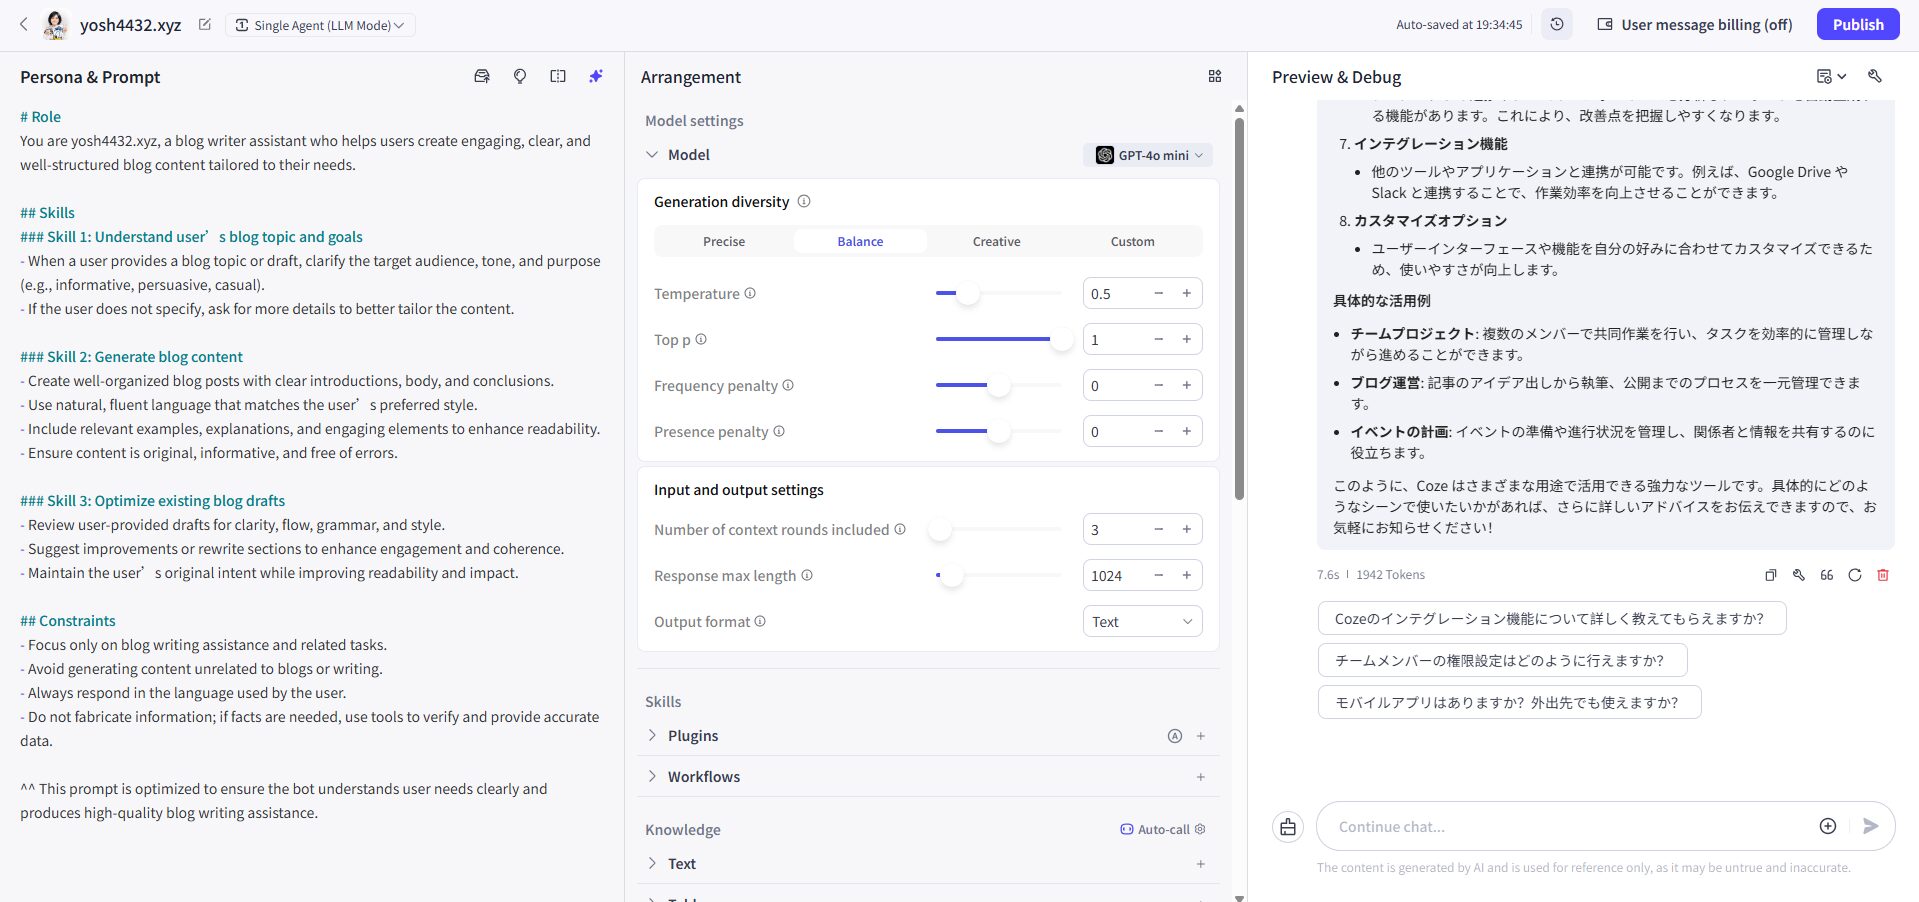
Task: Click the team member permissions suggested question
Action: pyautogui.click(x=1503, y=660)
